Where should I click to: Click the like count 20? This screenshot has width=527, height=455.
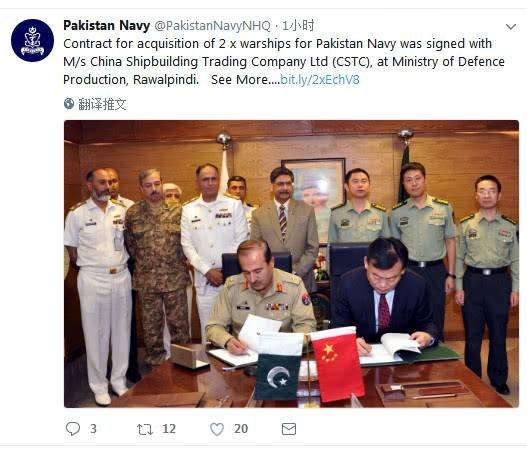click(241, 429)
